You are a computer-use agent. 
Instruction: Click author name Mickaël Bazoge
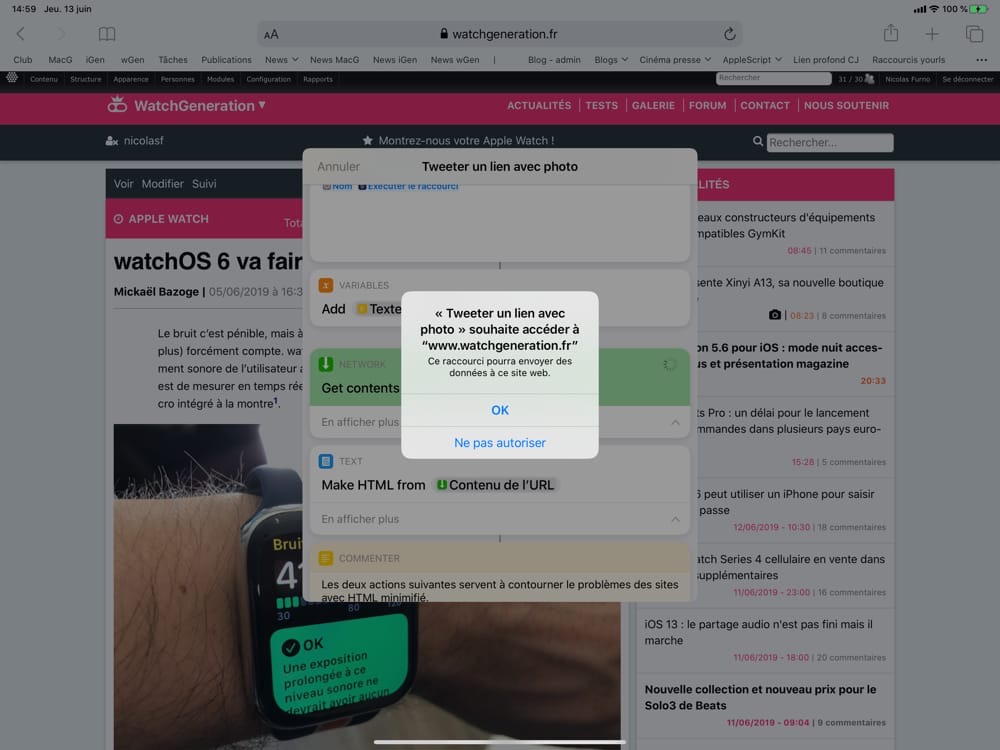point(156,291)
